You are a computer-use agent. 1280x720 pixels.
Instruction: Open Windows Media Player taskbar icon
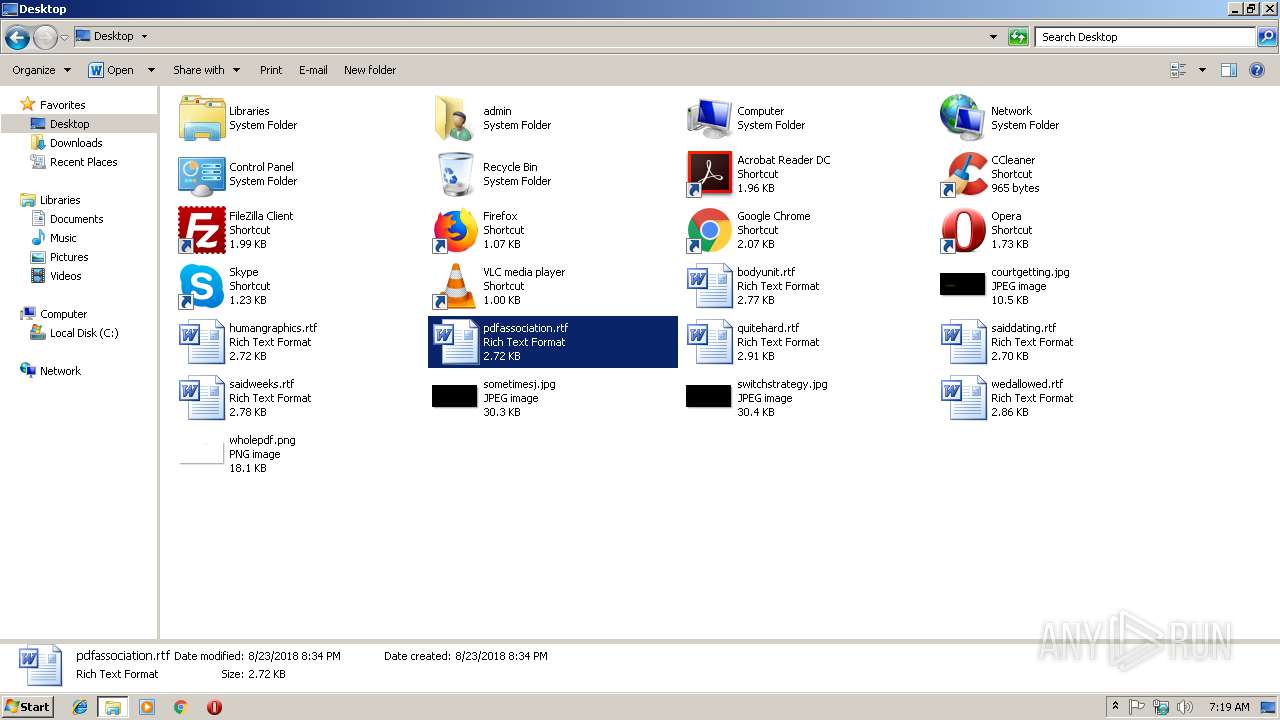coord(147,707)
